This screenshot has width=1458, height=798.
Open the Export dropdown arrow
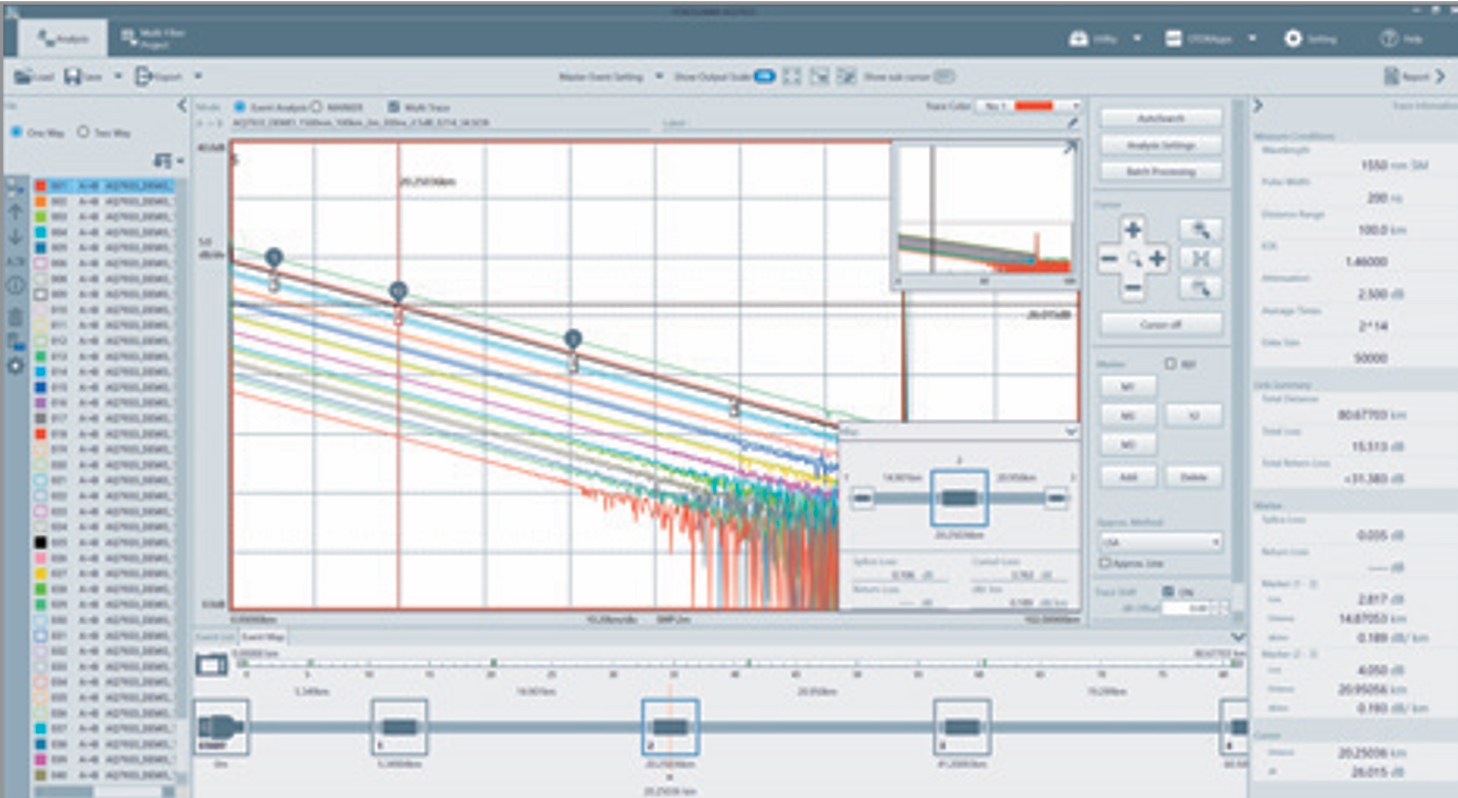197,76
